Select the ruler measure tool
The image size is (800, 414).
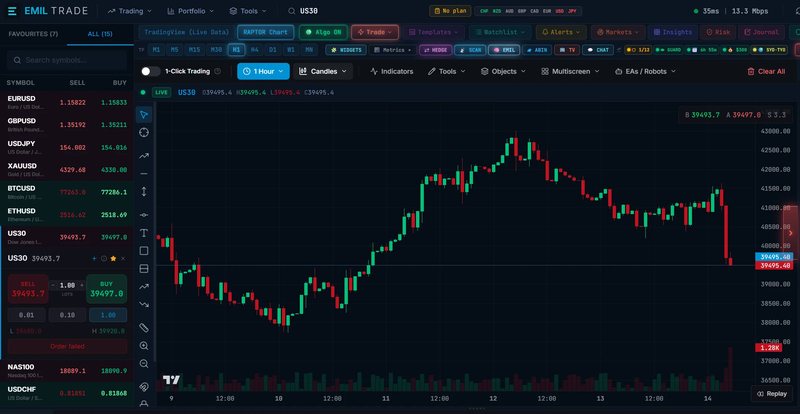pyautogui.click(x=144, y=327)
